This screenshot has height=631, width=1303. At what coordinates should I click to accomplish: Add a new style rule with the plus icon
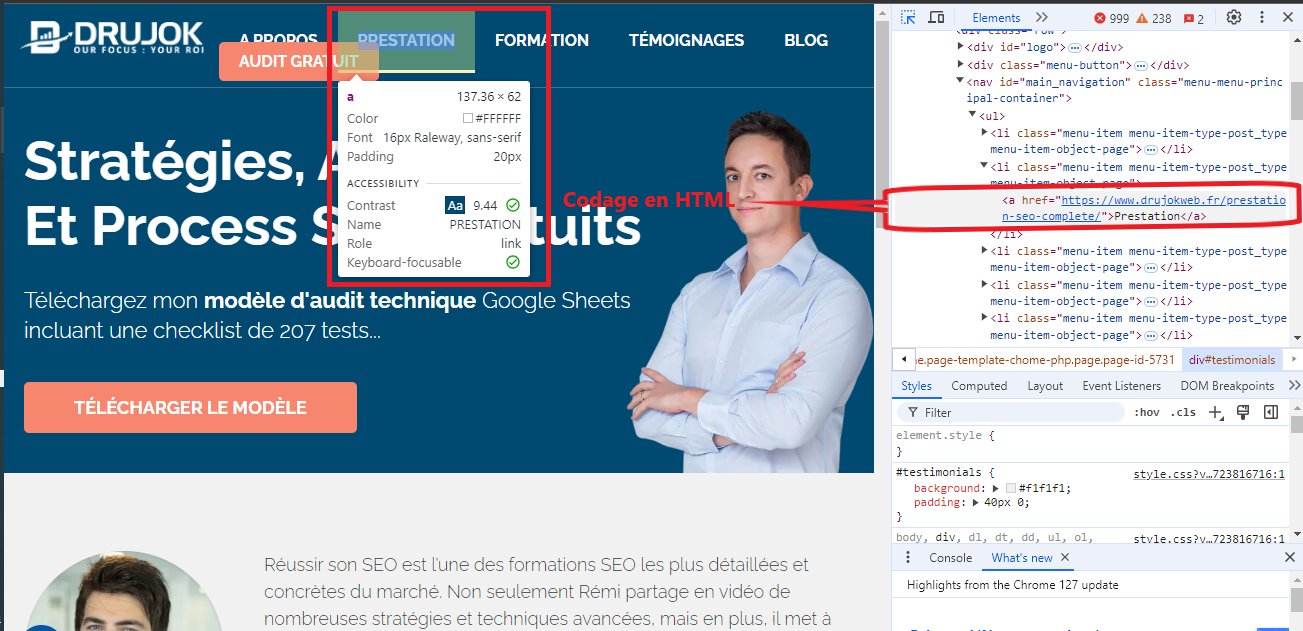coord(1216,412)
